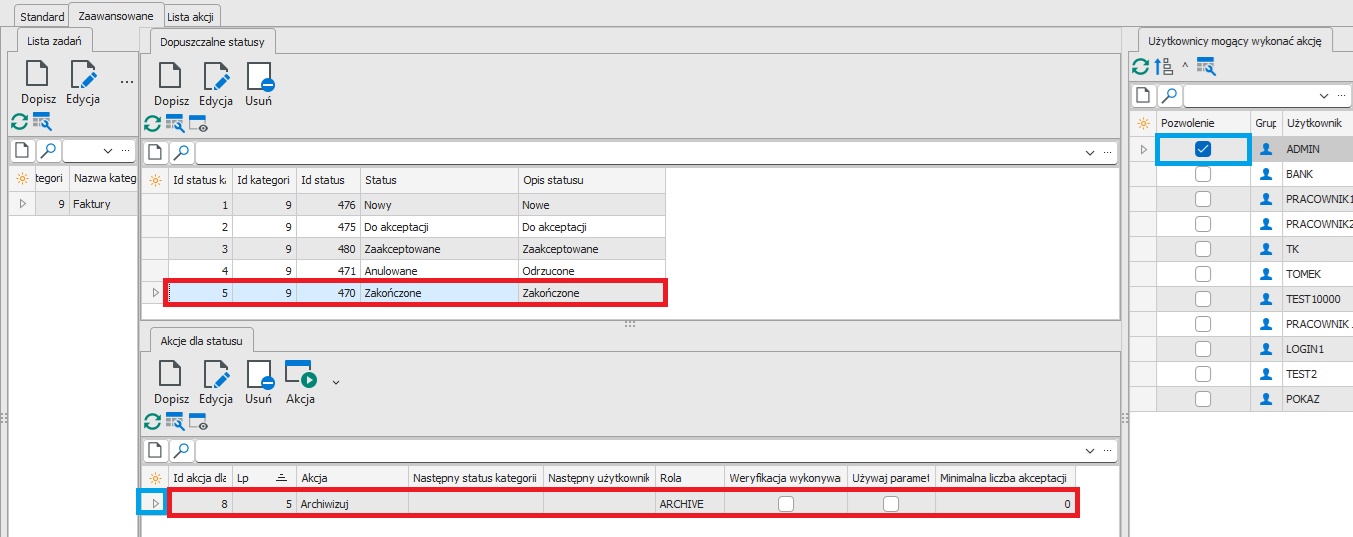
Task: Switch to the Standard tab
Action: pyautogui.click(x=42, y=17)
